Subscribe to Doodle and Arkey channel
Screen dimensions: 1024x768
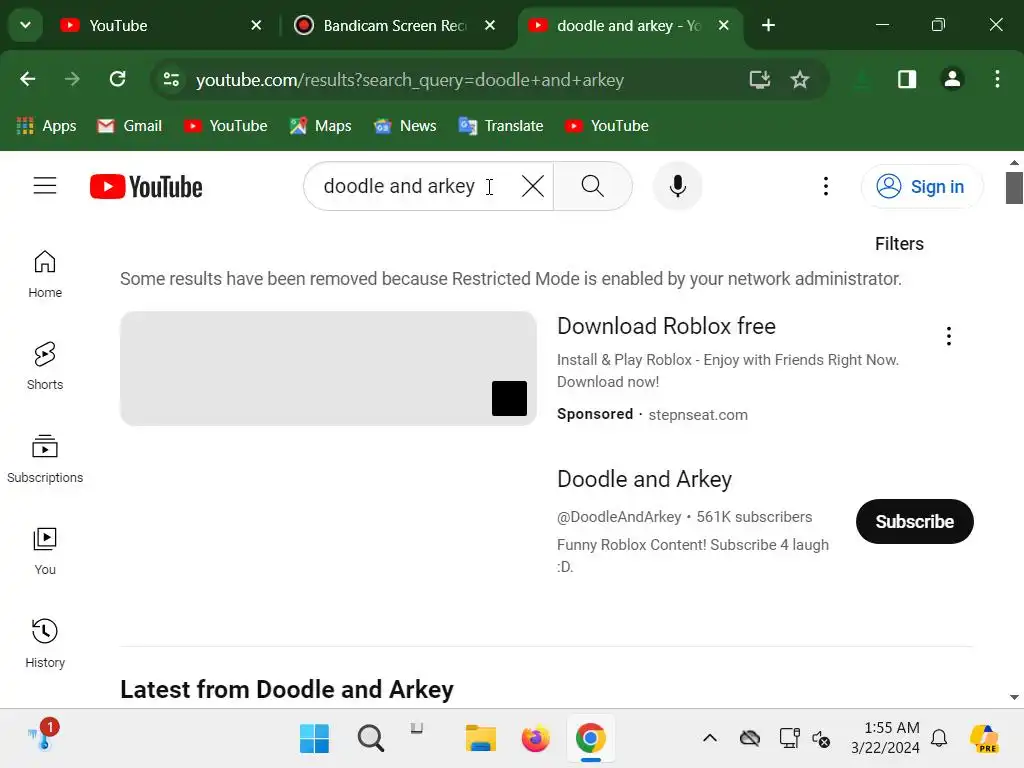914,521
